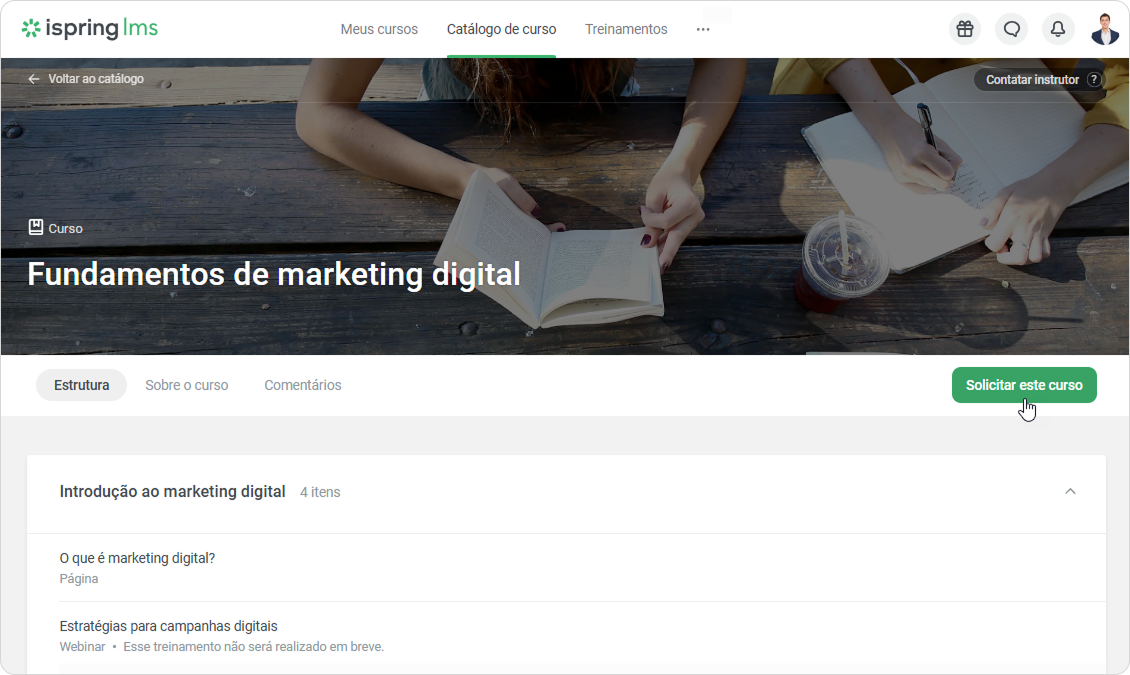Click the iSpring LMS logo
Viewport: 1130px width, 675px height.
click(90, 28)
